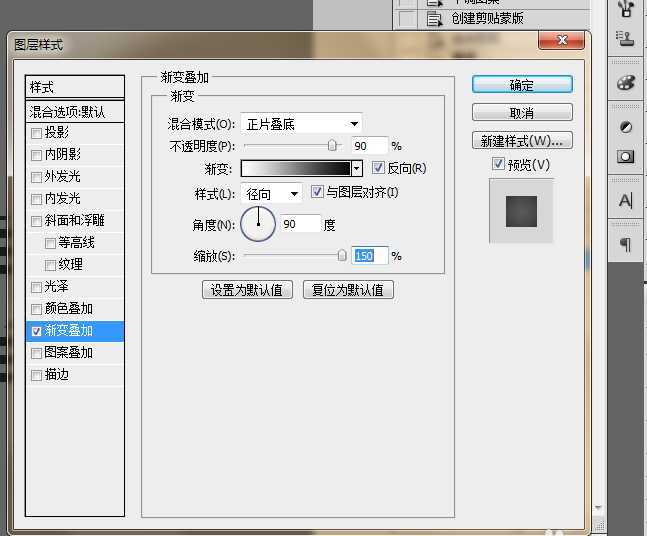Open the paragraph panel icon
Screen dimensions: 647x536
click(x=627, y=245)
